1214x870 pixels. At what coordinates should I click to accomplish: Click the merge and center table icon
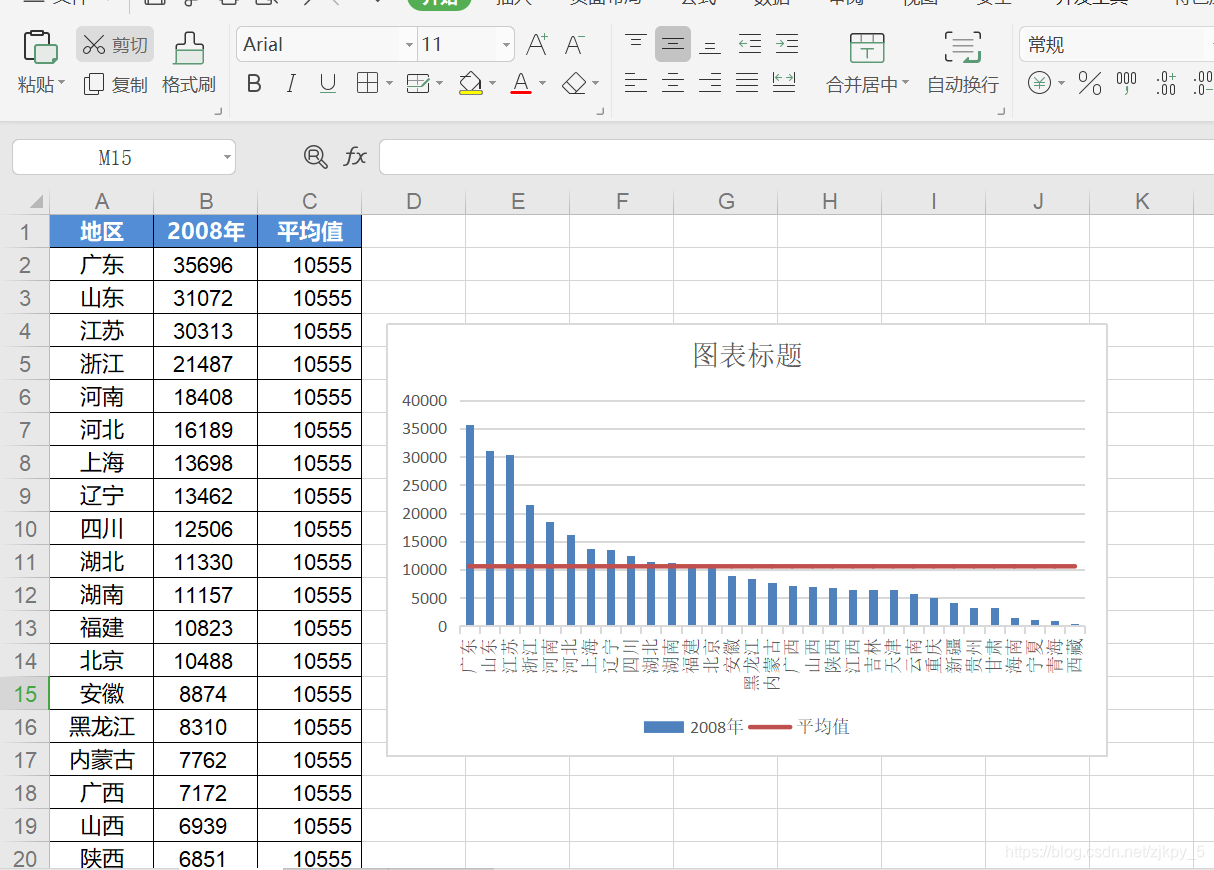[x=867, y=47]
